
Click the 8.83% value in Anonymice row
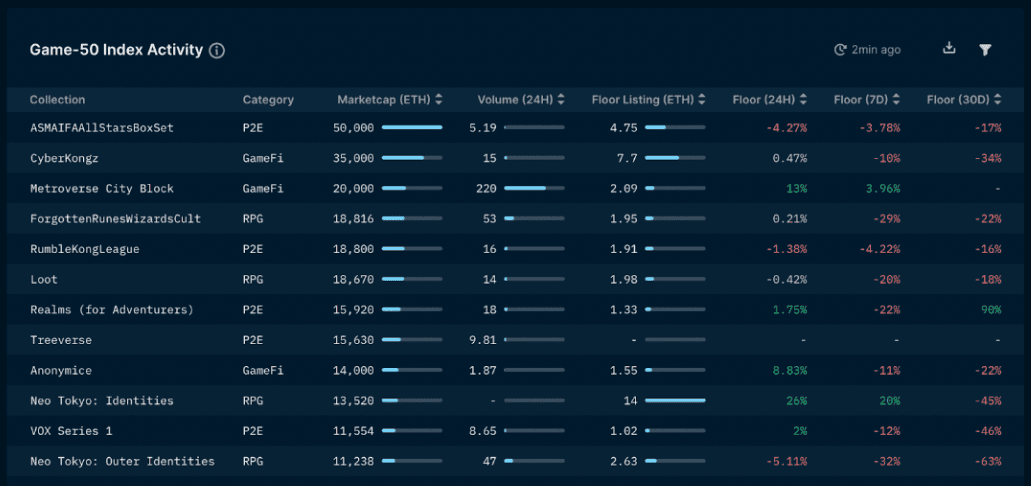click(x=790, y=370)
